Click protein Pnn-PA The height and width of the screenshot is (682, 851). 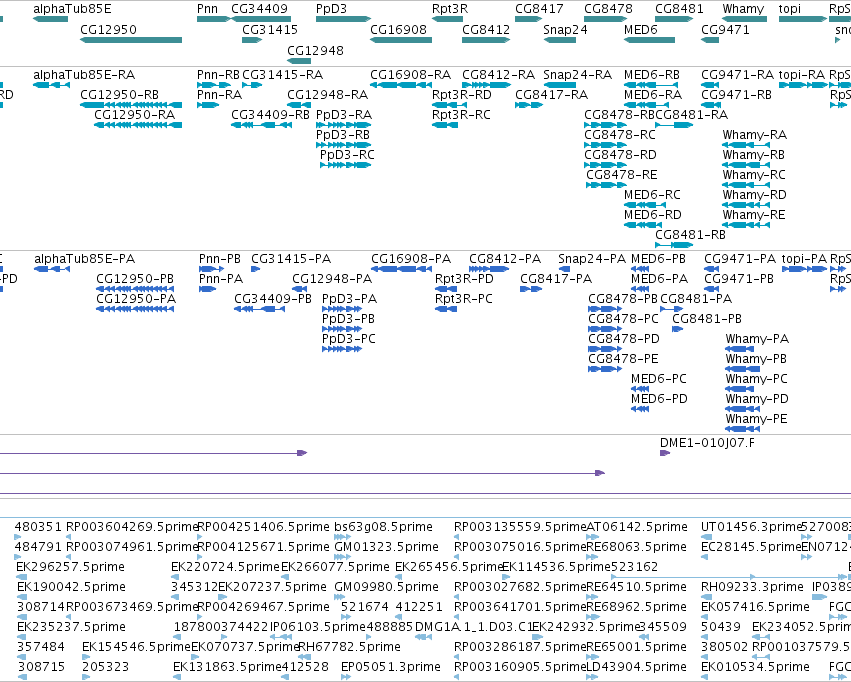(x=221, y=279)
